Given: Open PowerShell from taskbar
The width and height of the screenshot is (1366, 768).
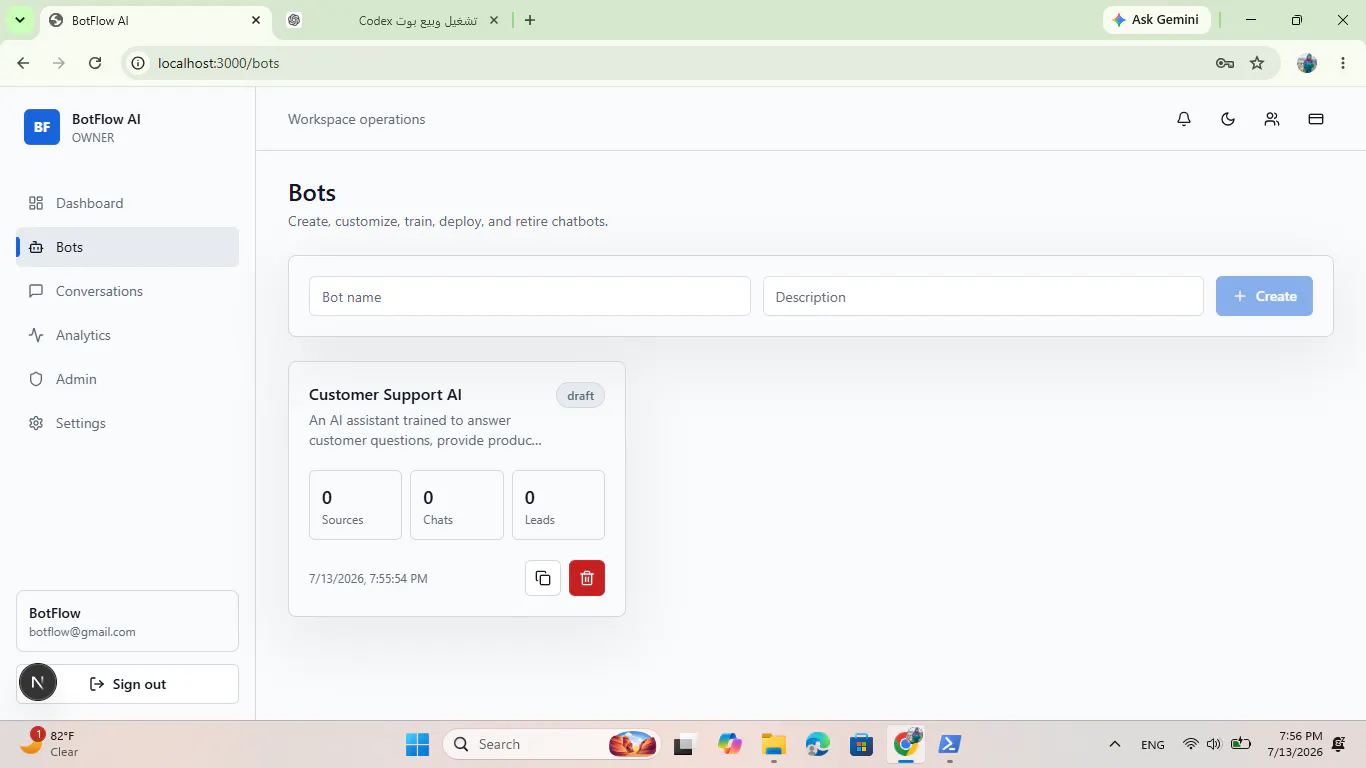Looking at the screenshot, I should (x=950, y=744).
